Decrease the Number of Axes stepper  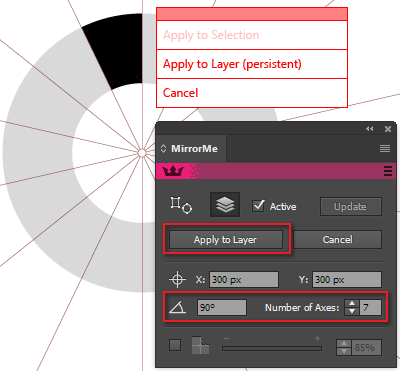352,311
